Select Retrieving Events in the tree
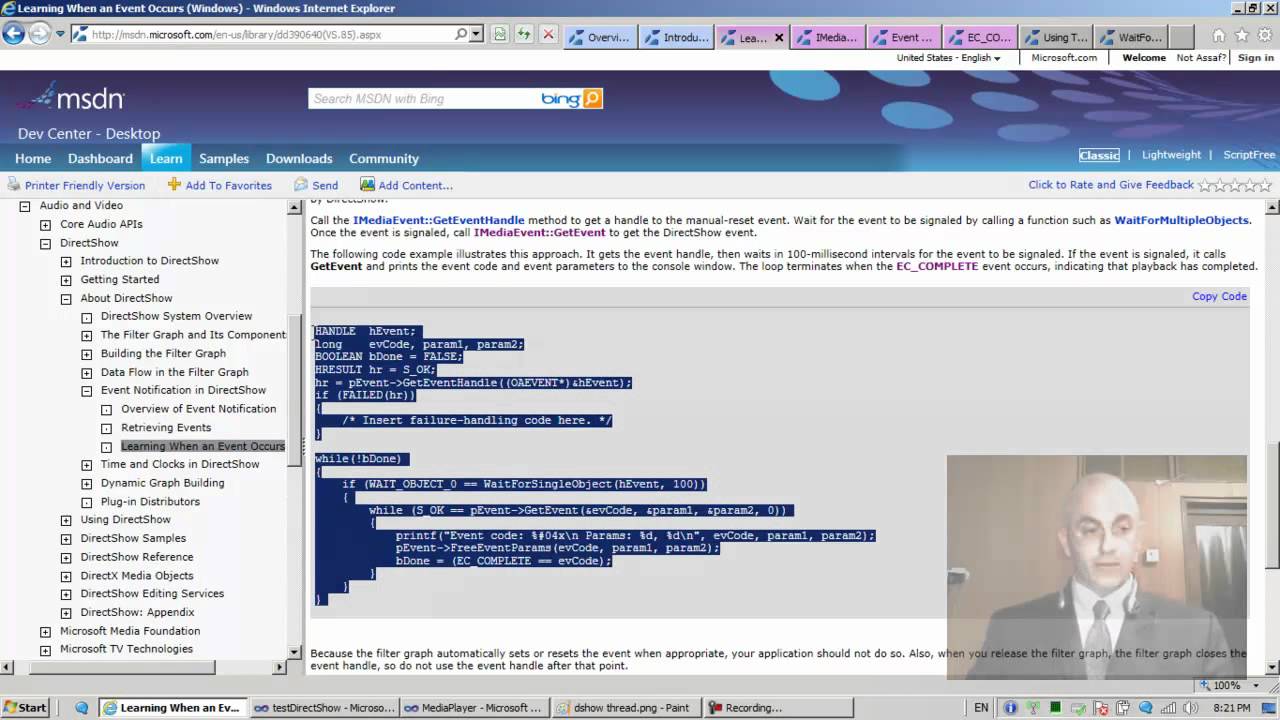 [166, 428]
